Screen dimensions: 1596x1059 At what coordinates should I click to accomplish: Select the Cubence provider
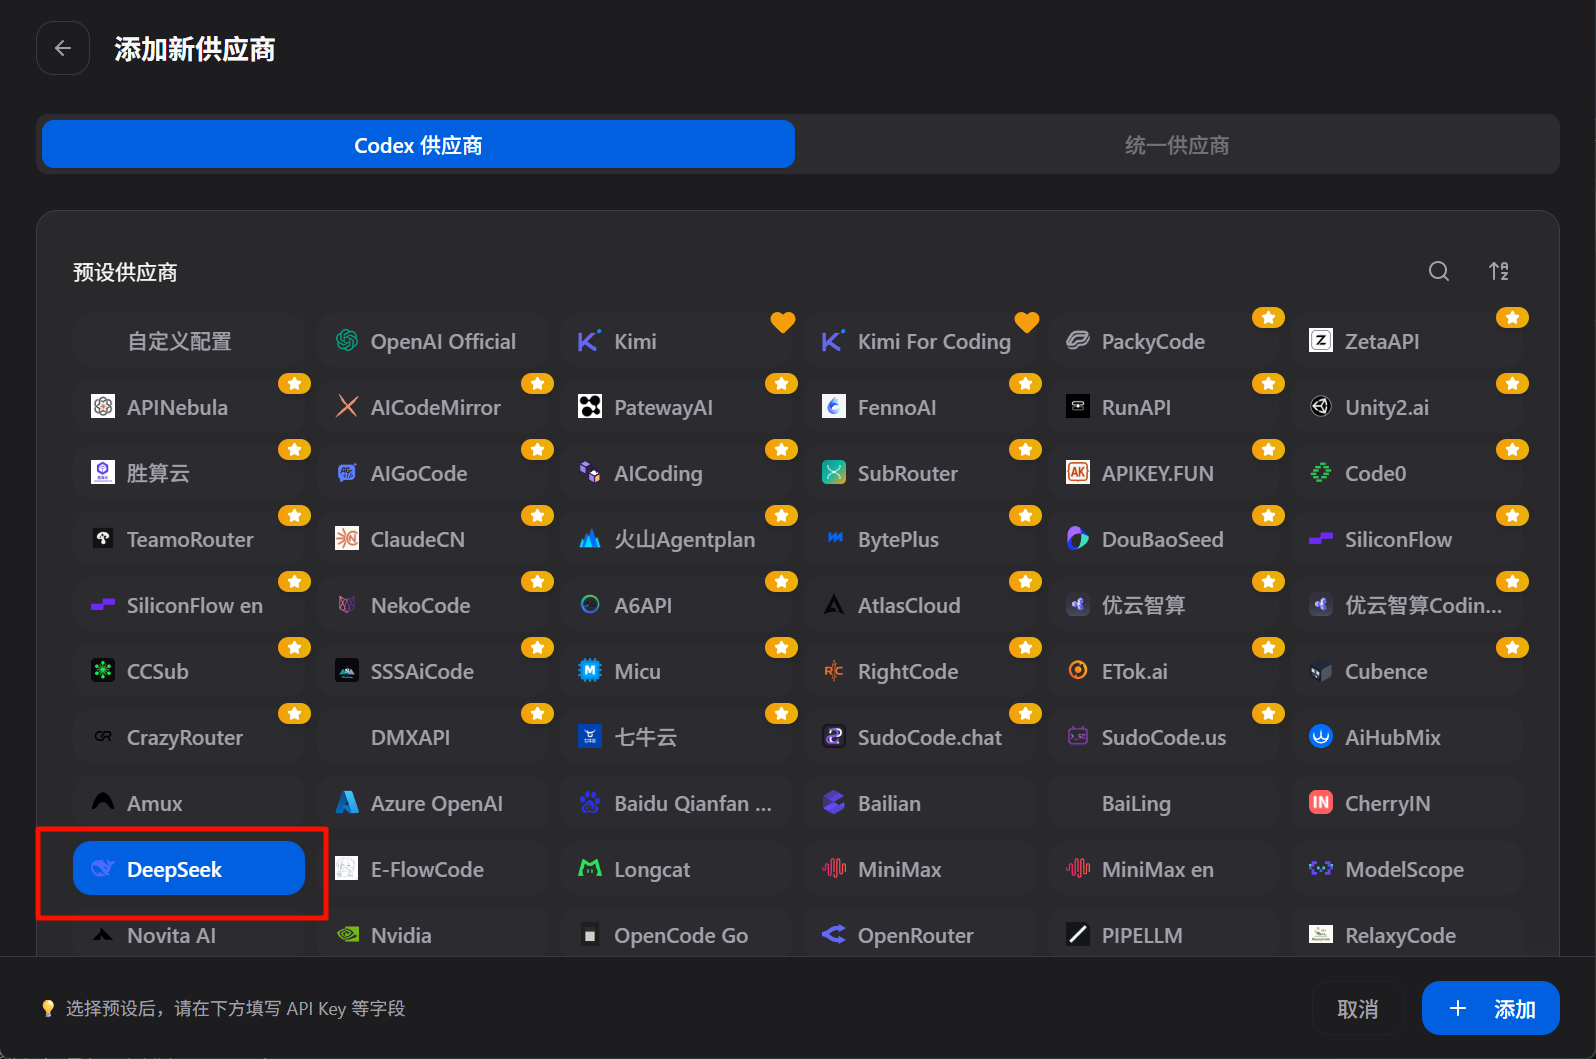[x=1407, y=672]
